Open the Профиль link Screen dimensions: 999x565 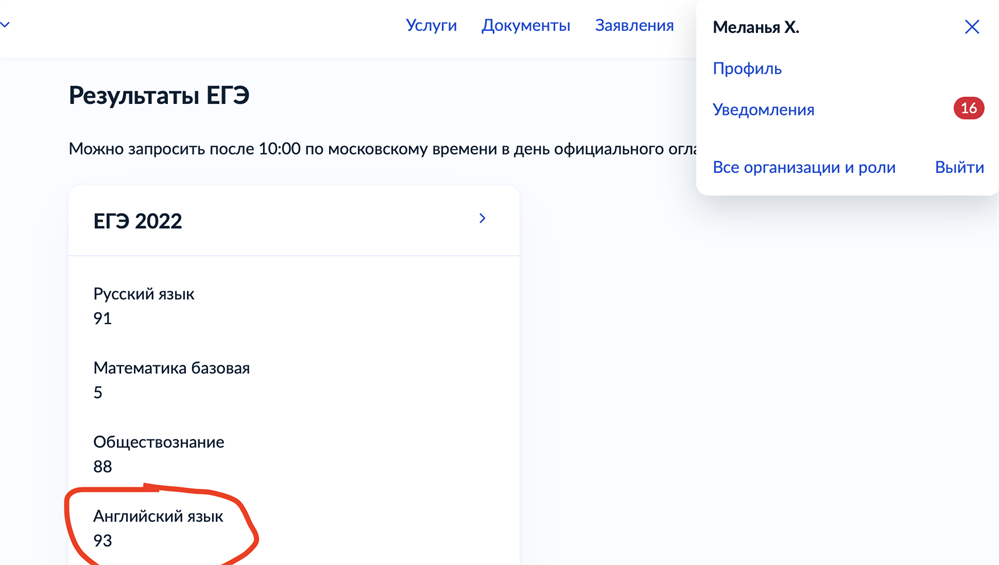pos(747,68)
